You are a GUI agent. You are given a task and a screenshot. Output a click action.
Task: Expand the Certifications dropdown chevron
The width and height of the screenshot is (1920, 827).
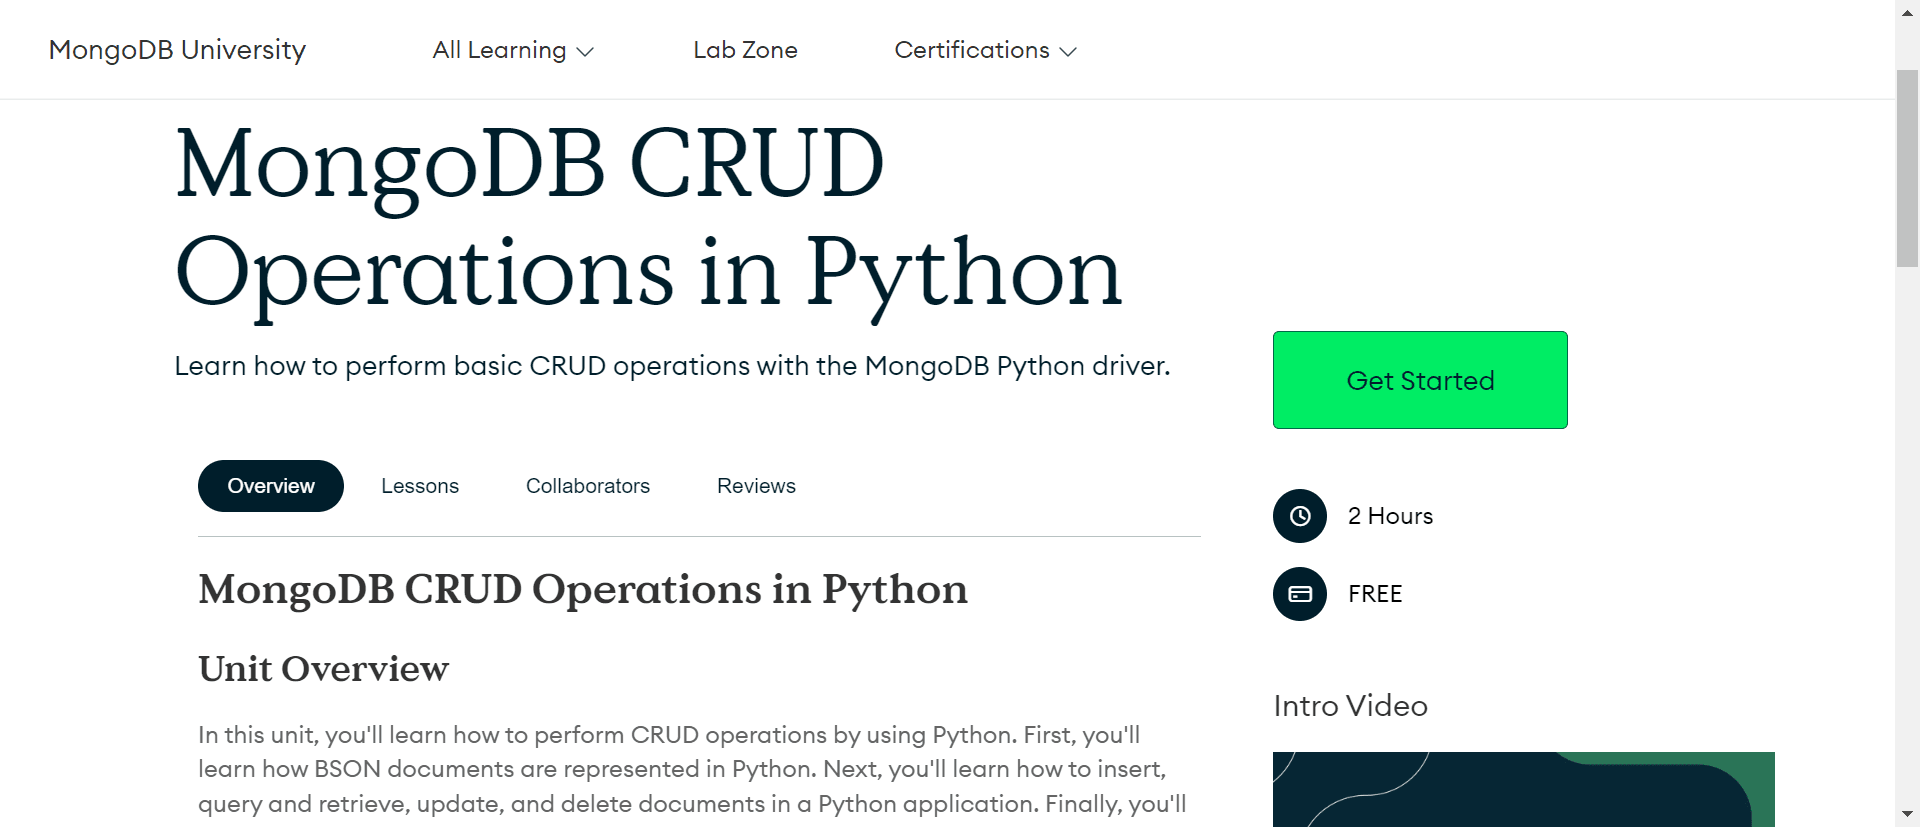coord(1068,52)
